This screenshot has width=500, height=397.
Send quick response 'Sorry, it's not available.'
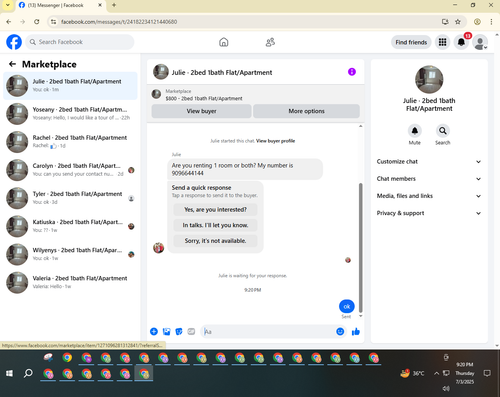click(215, 241)
